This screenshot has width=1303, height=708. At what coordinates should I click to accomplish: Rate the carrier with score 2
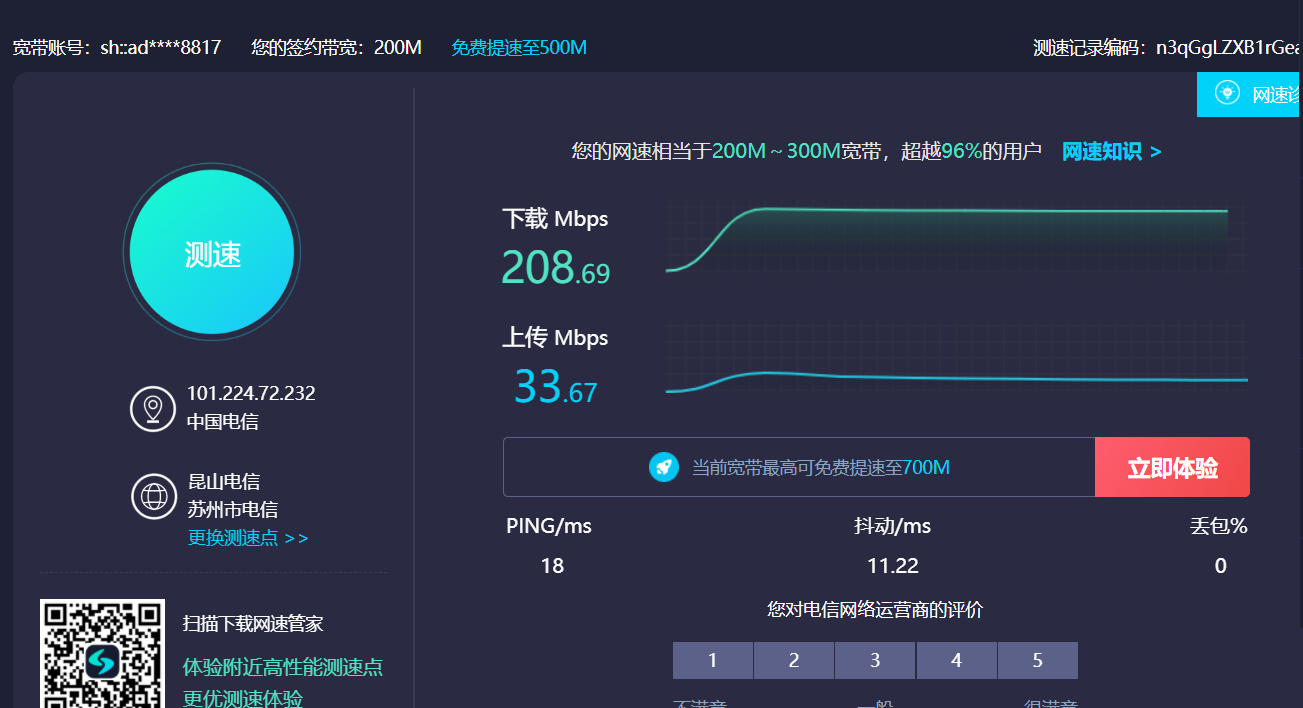click(794, 660)
